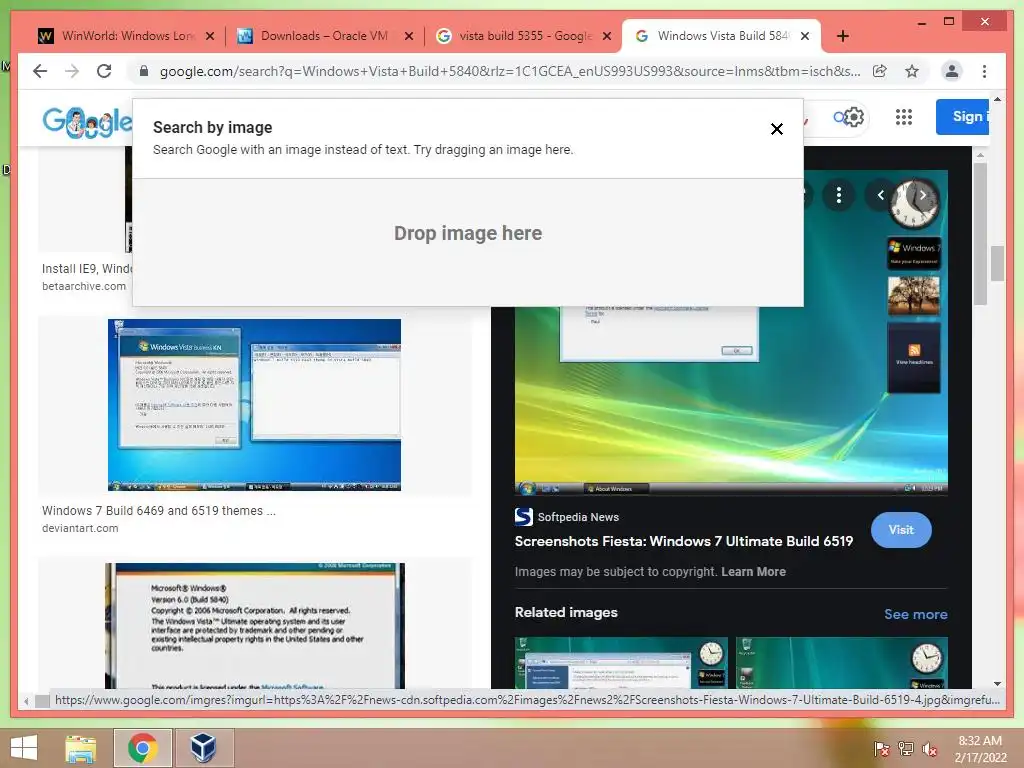Screen dimensions: 1024x768
Task: Open Windows 7 Build 6469 themes result
Action: (x=159, y=511)
